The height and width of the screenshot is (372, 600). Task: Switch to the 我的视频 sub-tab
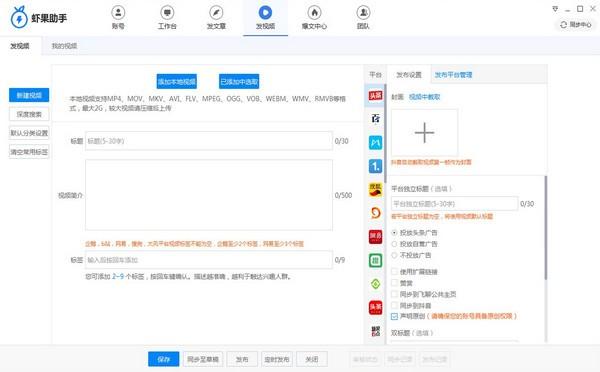64,46
